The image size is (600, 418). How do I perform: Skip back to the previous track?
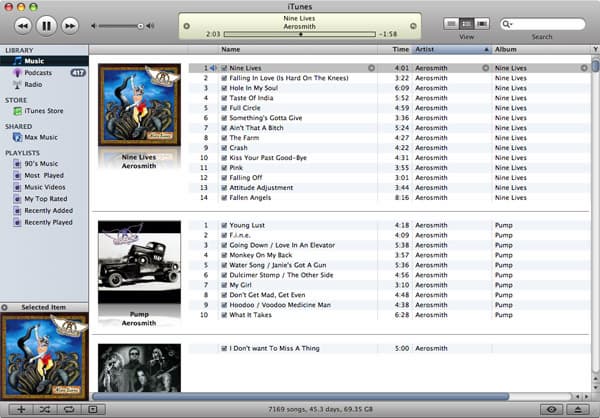pyautogui.click(x=23, y=26)
